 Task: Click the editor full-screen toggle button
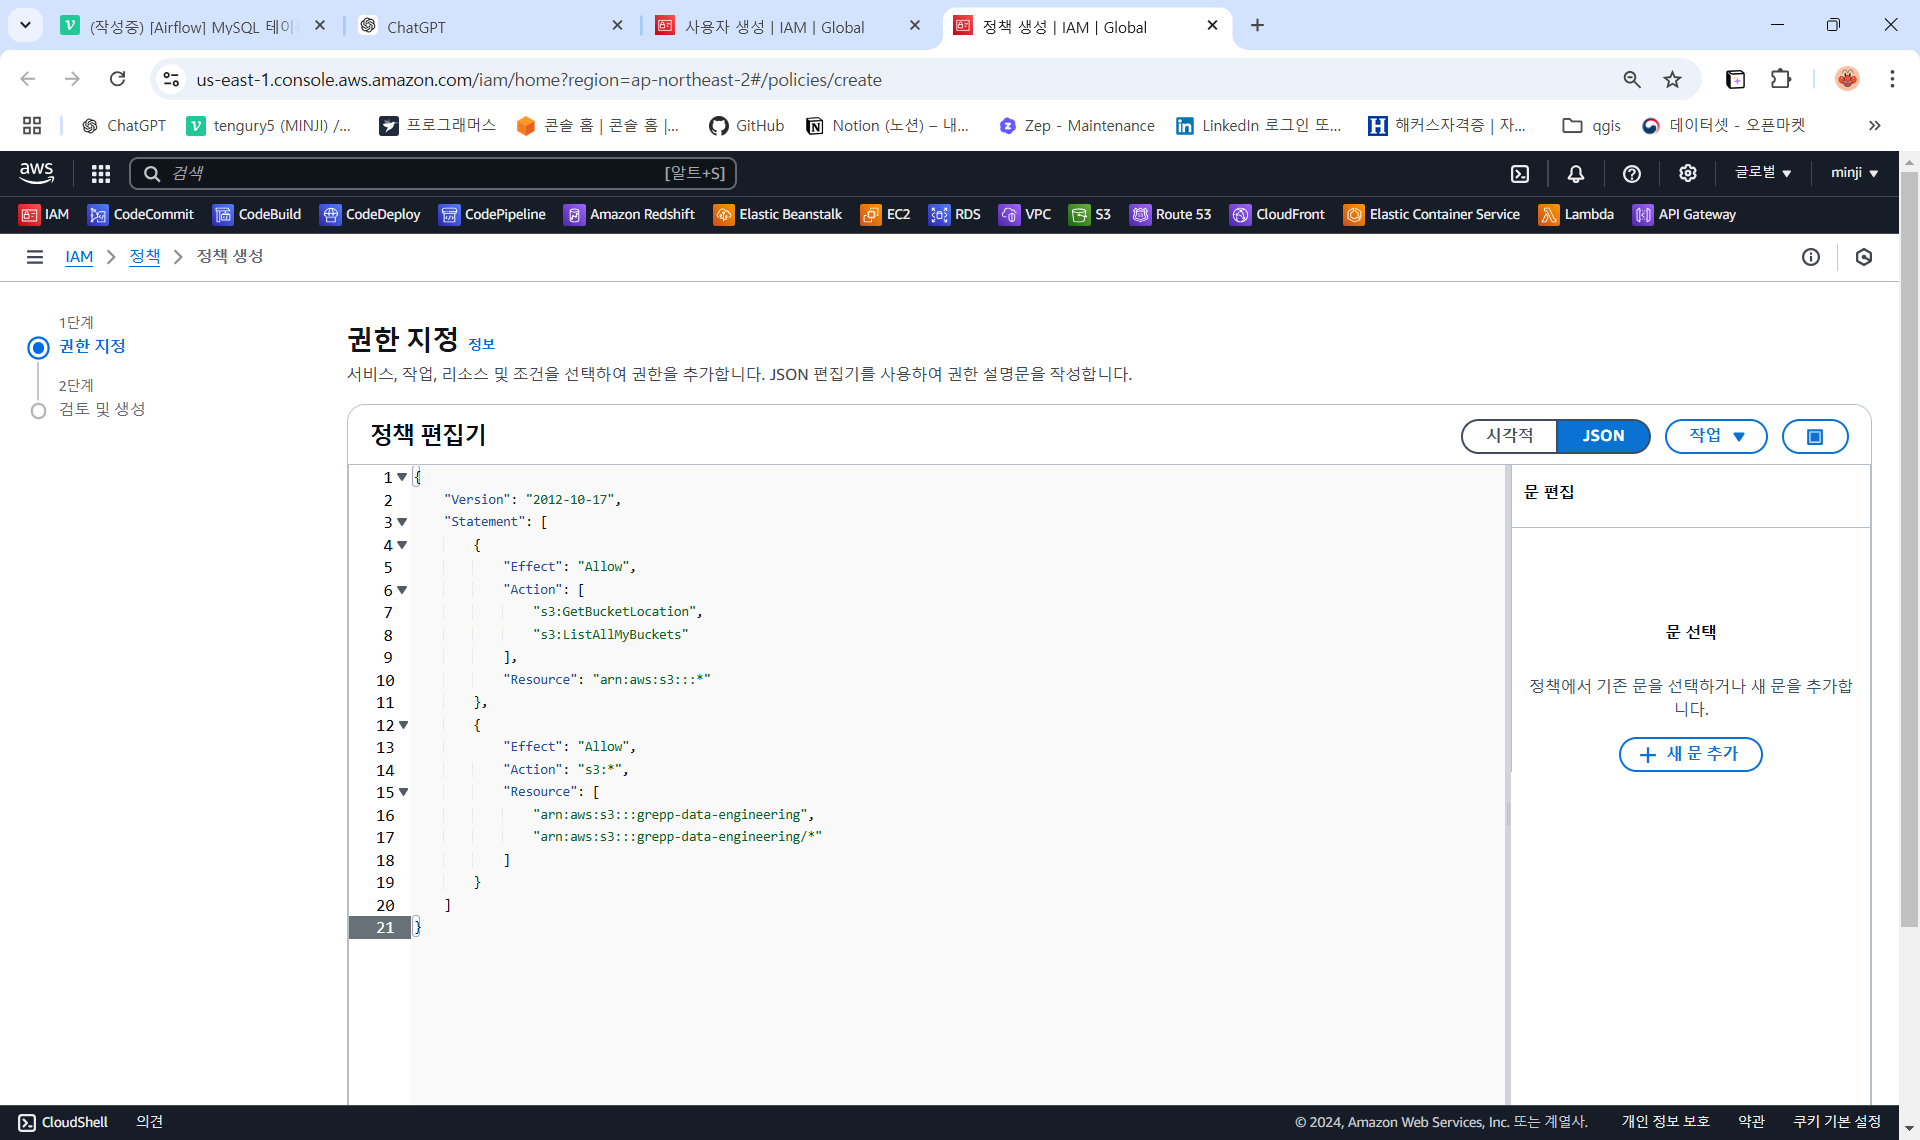1815,436
